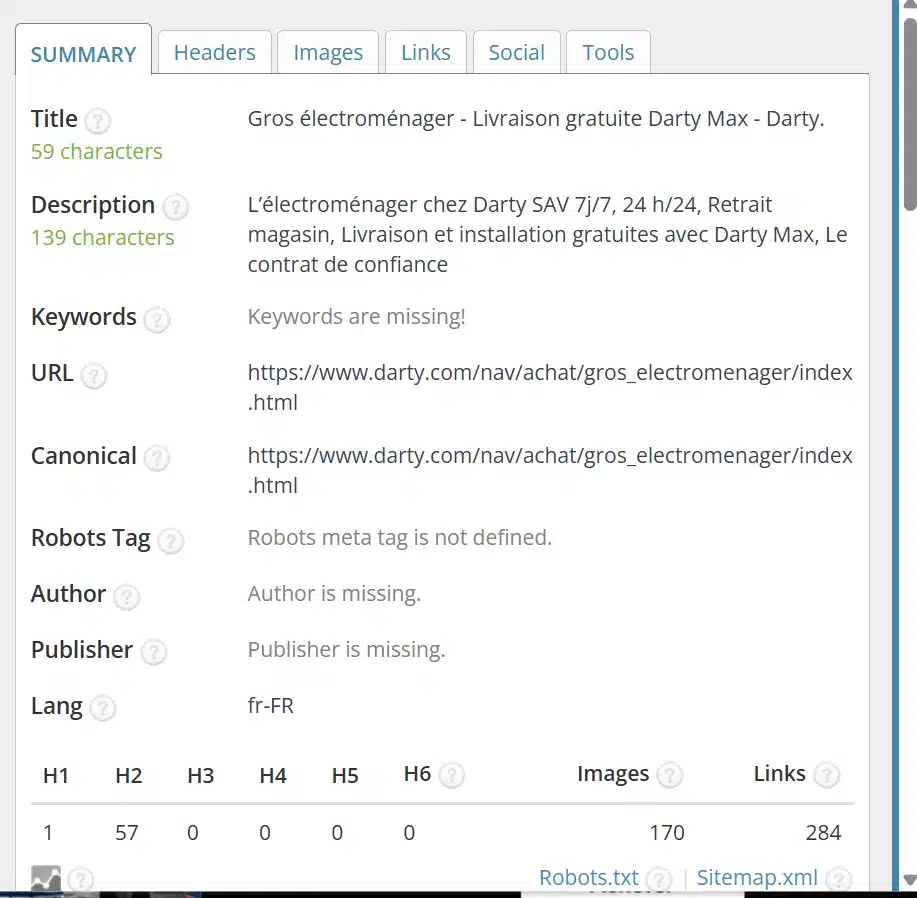
Task: Click the help icon next to H6
Action: pyautogui.click(x=452, y=775)
